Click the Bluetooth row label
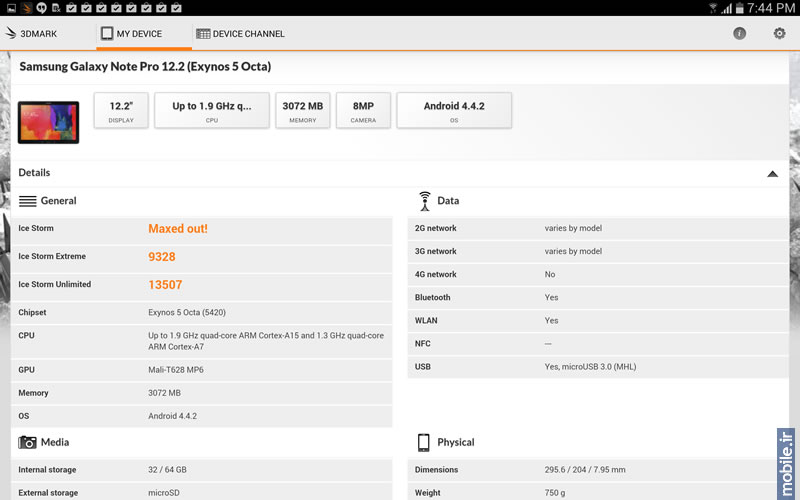800x500 pixels. (433, 297)
